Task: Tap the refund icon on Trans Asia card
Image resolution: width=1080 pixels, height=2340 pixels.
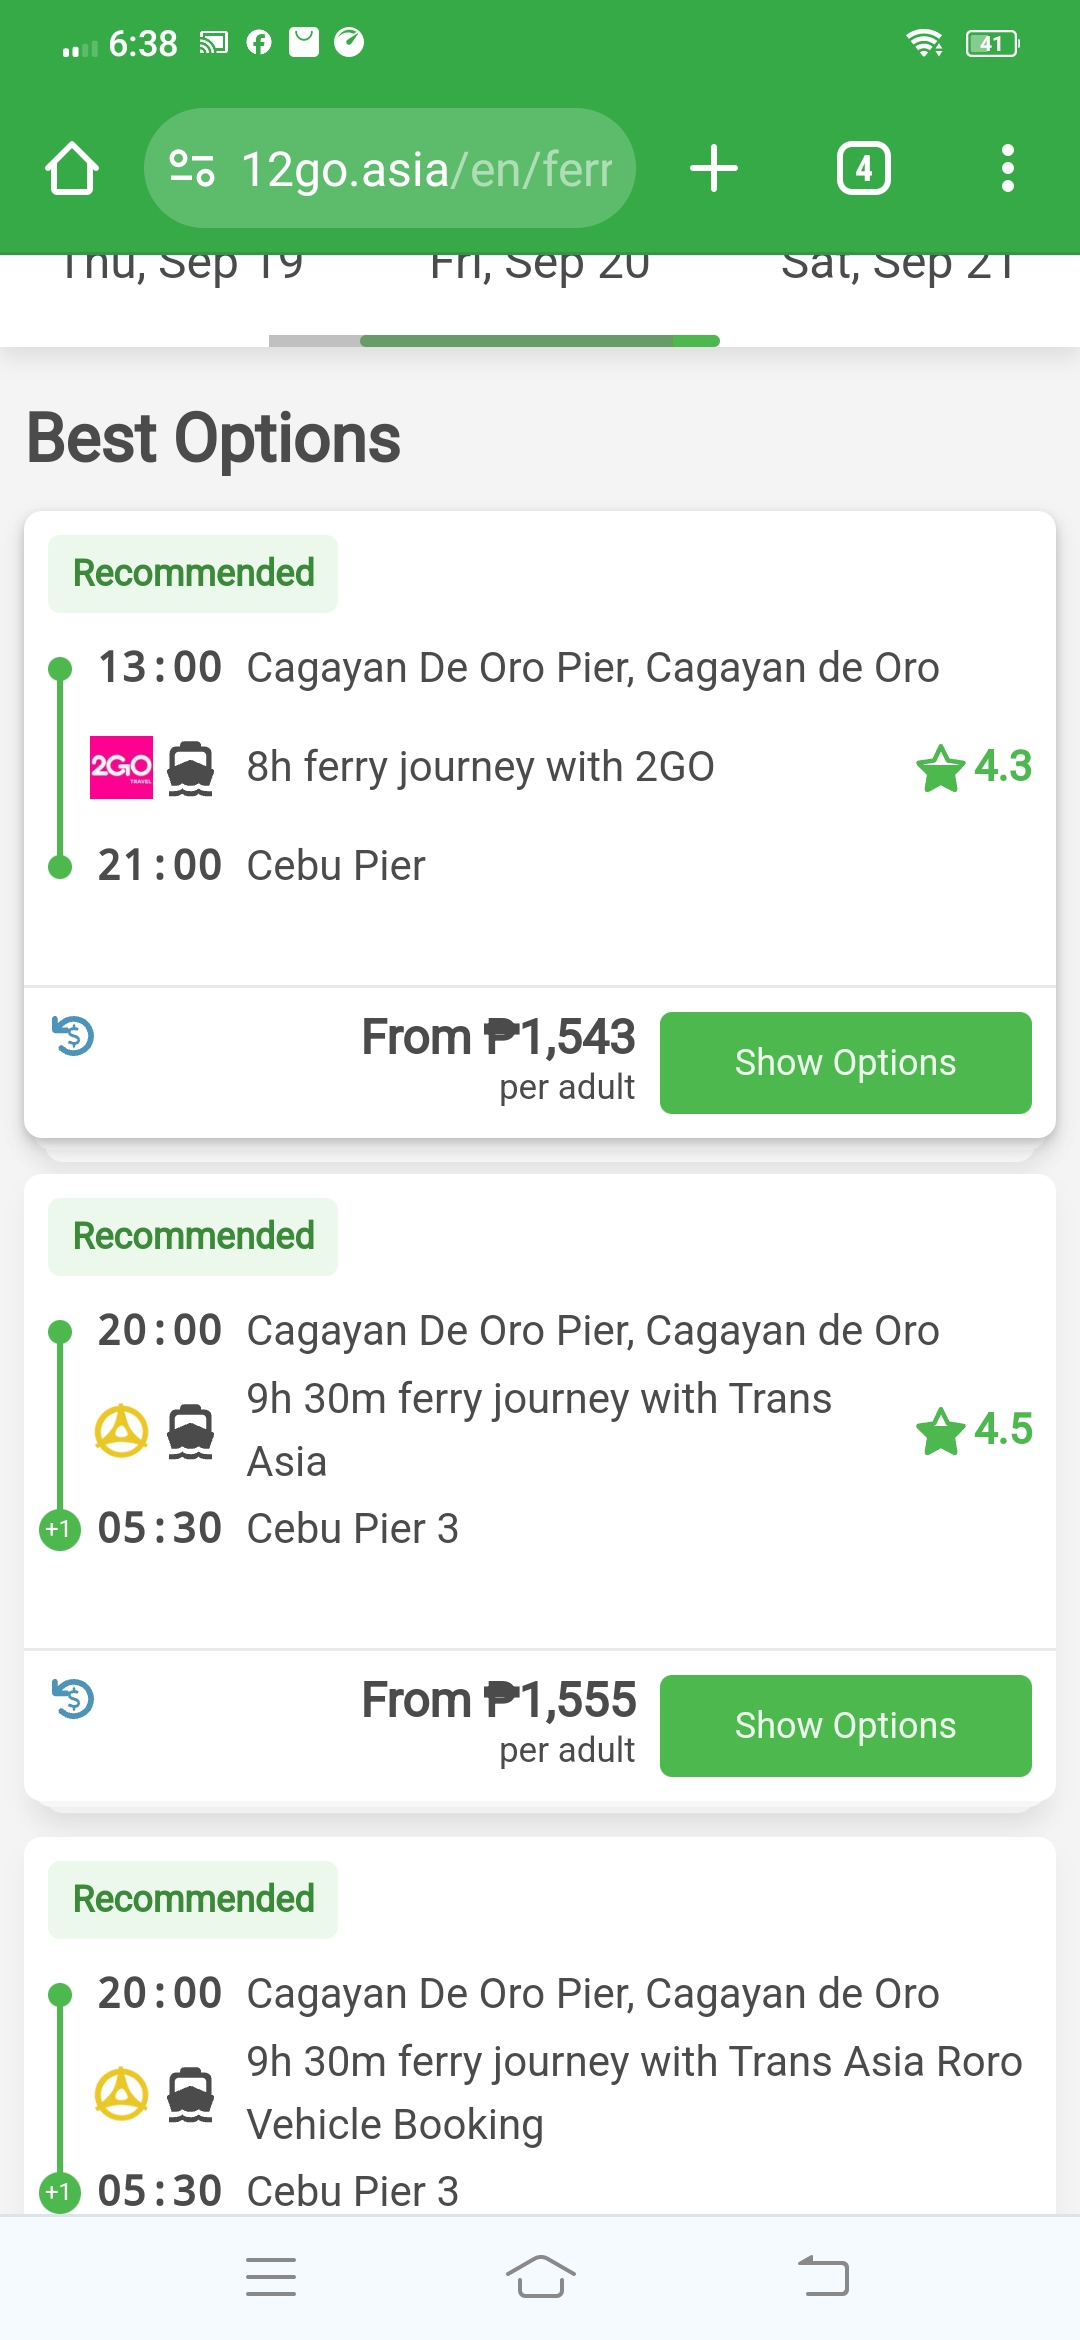Action: tap(73, 1699)
